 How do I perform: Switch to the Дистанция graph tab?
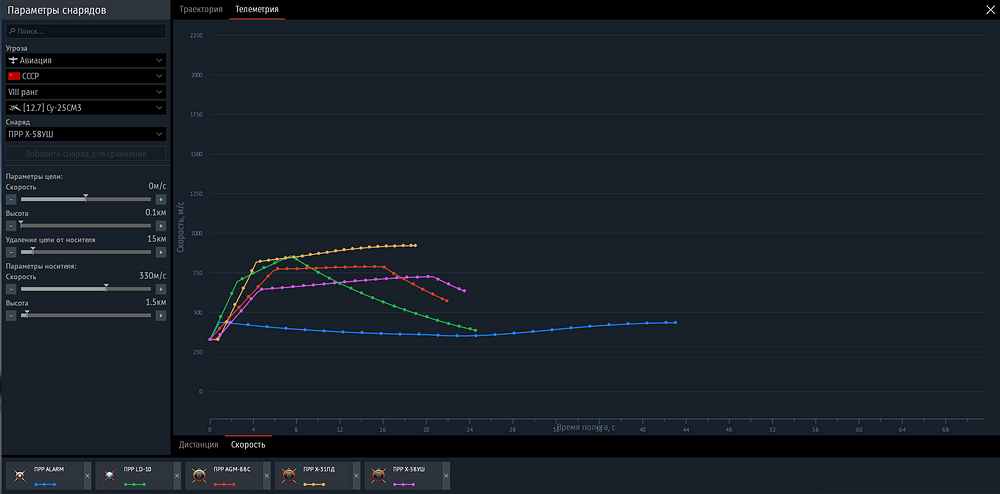click(x=198, y=445)
